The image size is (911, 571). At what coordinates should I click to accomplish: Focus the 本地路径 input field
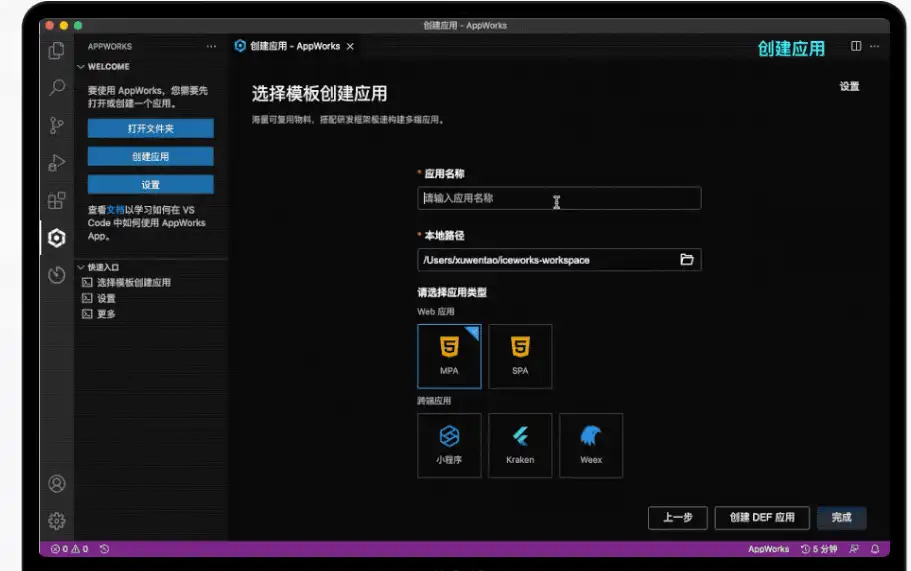click(559, 260)
